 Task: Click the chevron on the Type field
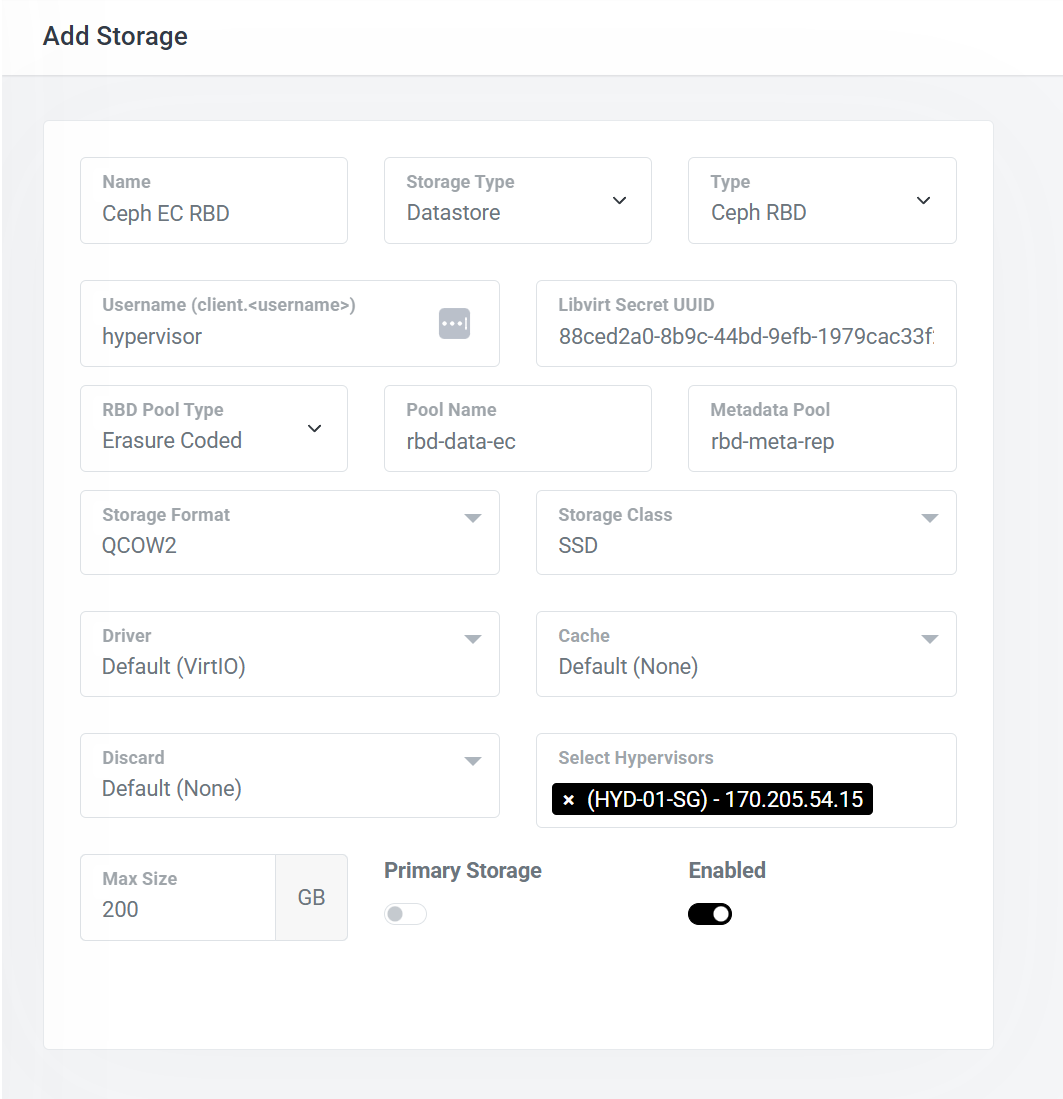coord(923,200)
